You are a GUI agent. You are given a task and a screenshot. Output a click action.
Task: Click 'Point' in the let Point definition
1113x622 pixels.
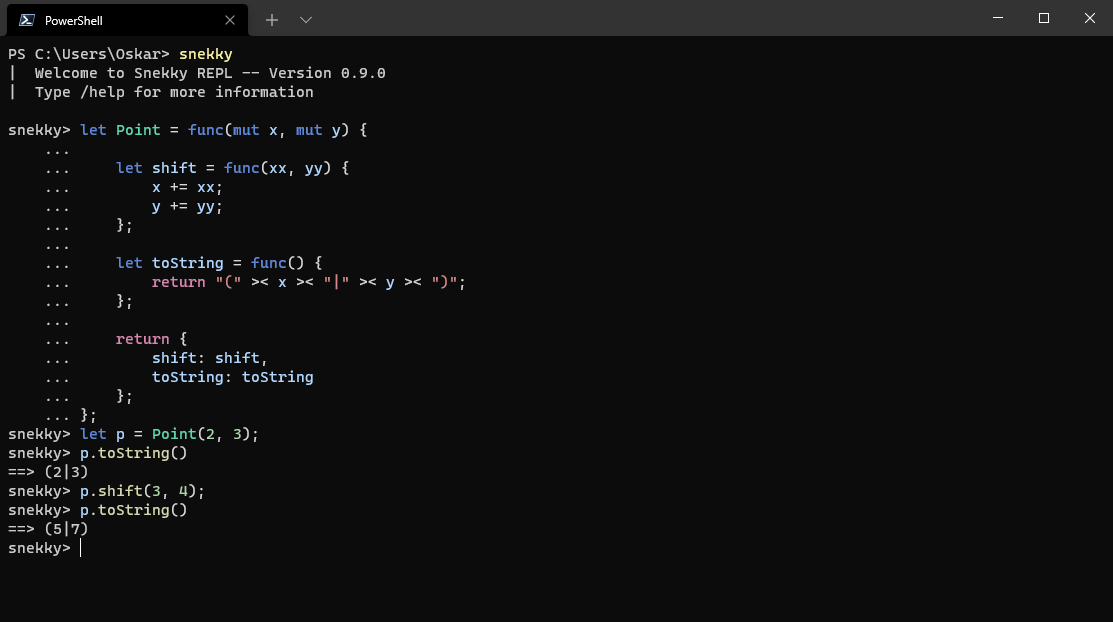[138, 130]
